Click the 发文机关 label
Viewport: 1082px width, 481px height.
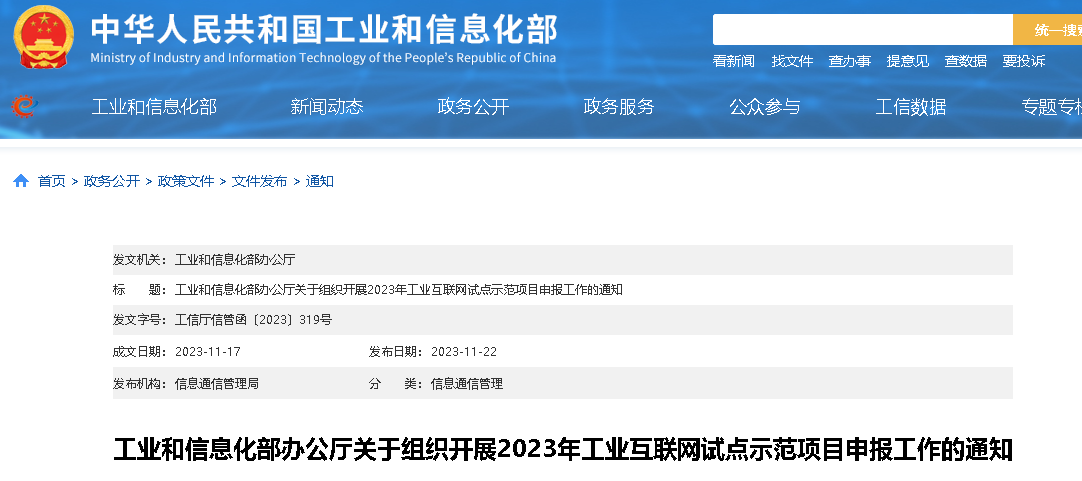click(140, 260)
